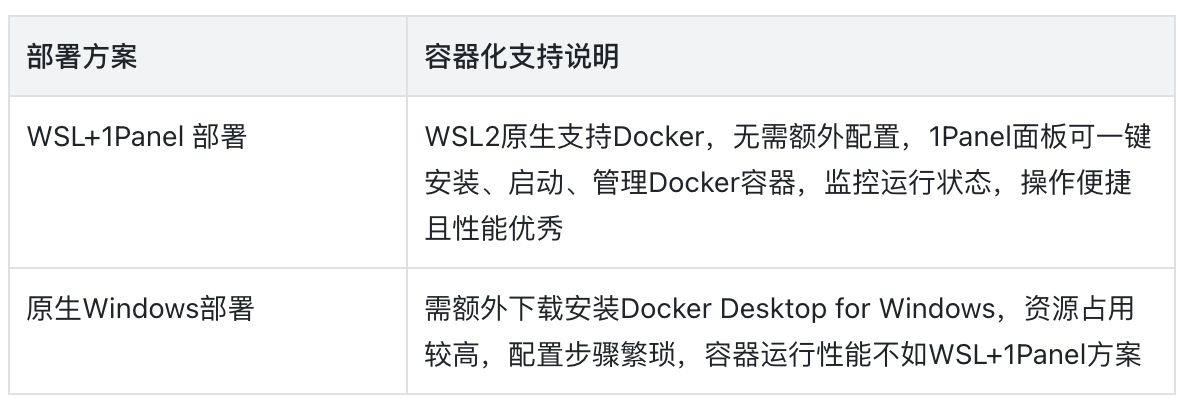The image size is (1190, 408).
Task: Select the 原生Windows部署 cell
Action: pos(140,310)
